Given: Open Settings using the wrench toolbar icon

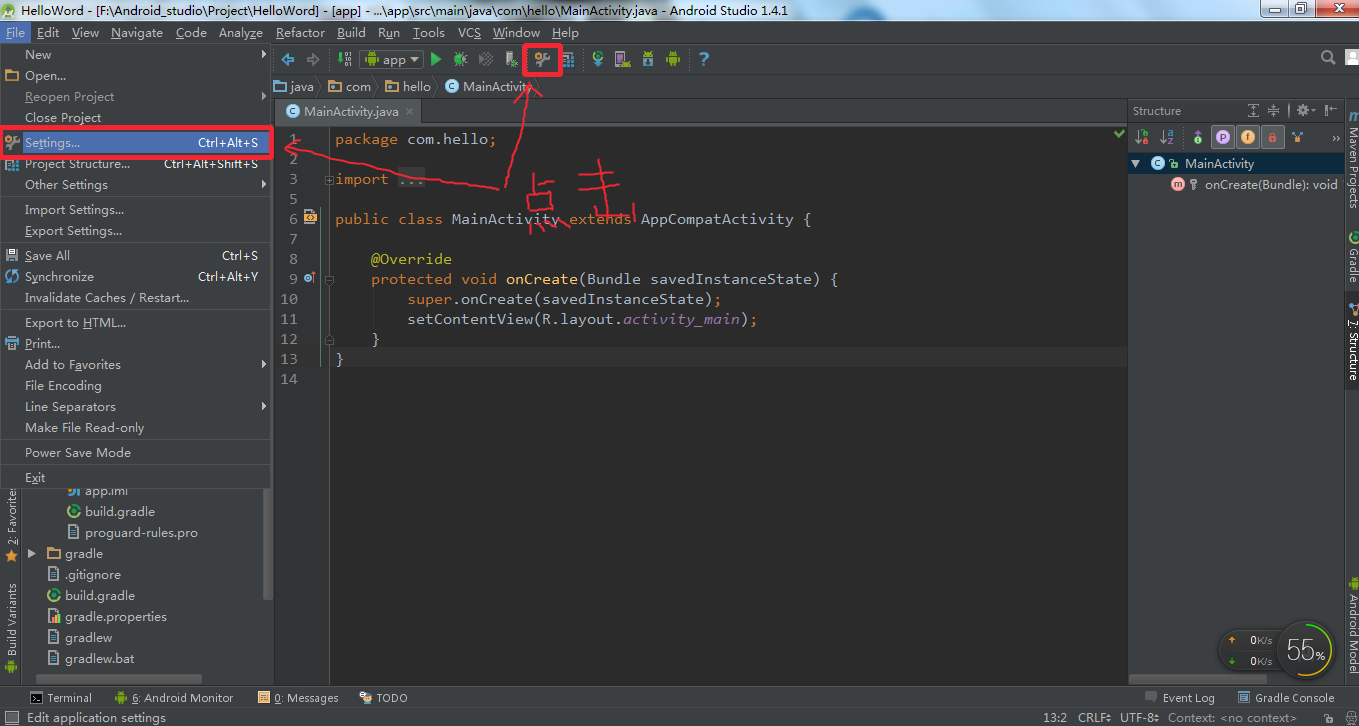Looking at the screenshot, I should (543, 60).
